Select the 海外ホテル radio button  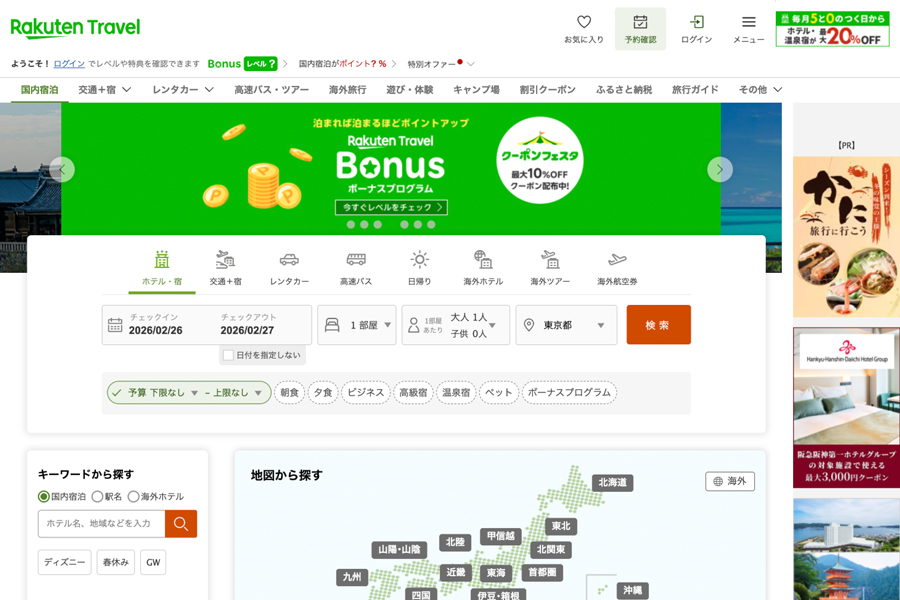coord(133,496)
